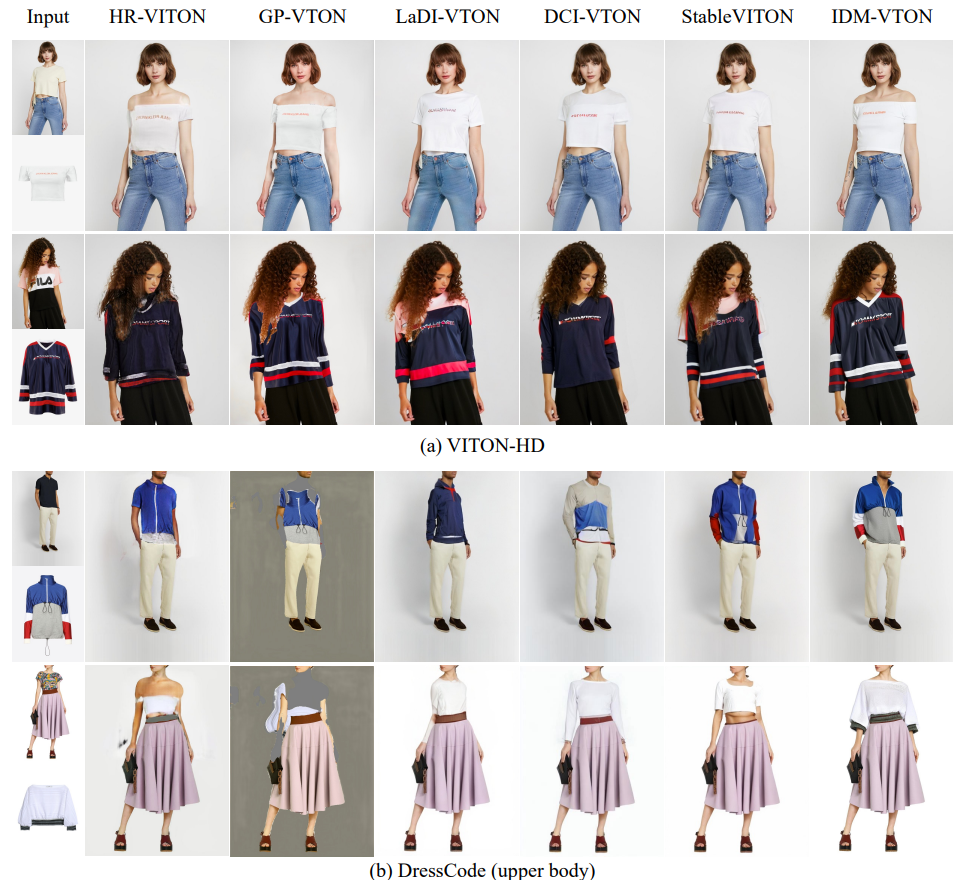Open GP-VTON man result with gray background

coord(302,566)
